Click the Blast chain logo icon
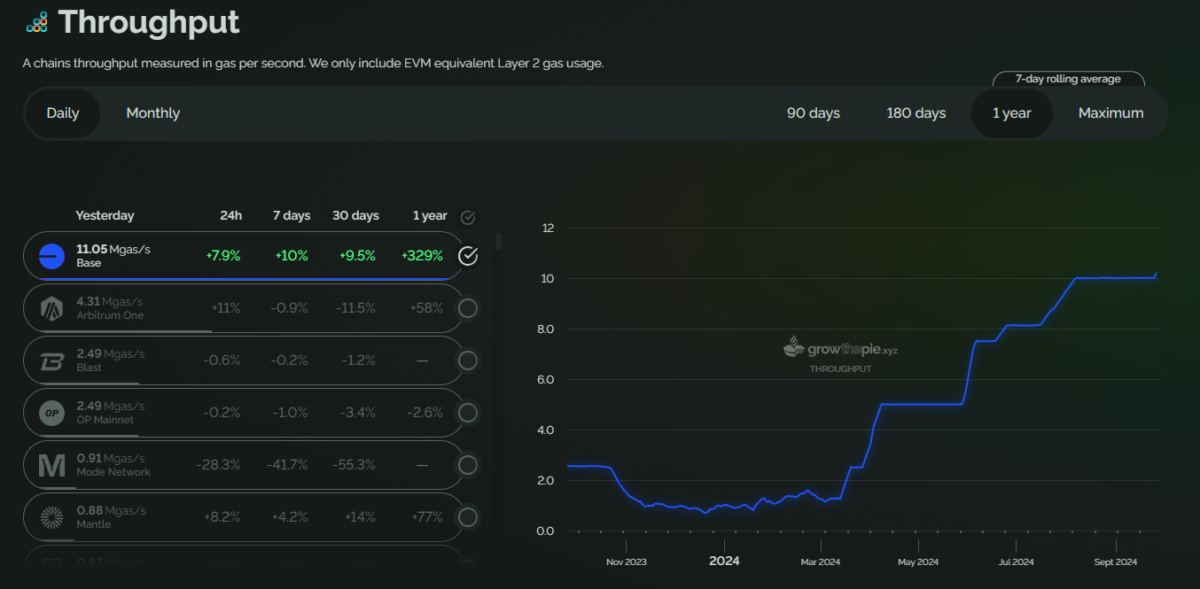 click(x=52, y=361)
